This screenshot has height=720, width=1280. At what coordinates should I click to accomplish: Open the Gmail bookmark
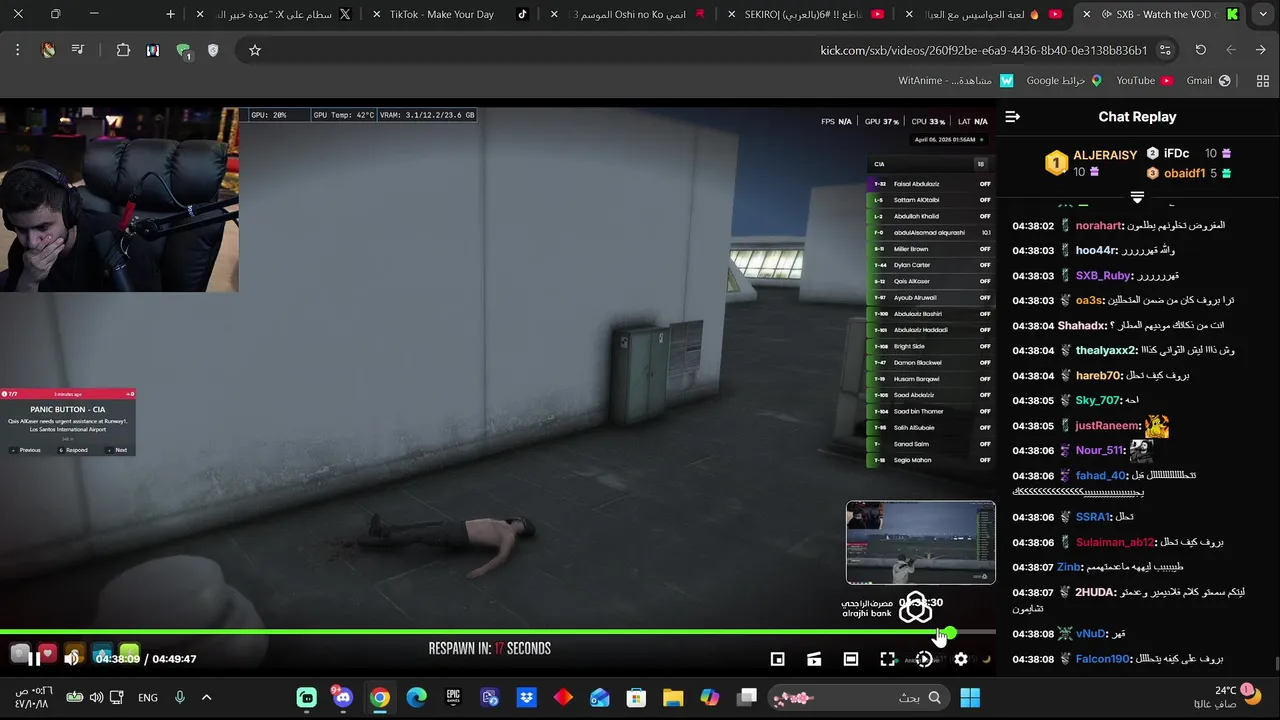(1209, 80)
